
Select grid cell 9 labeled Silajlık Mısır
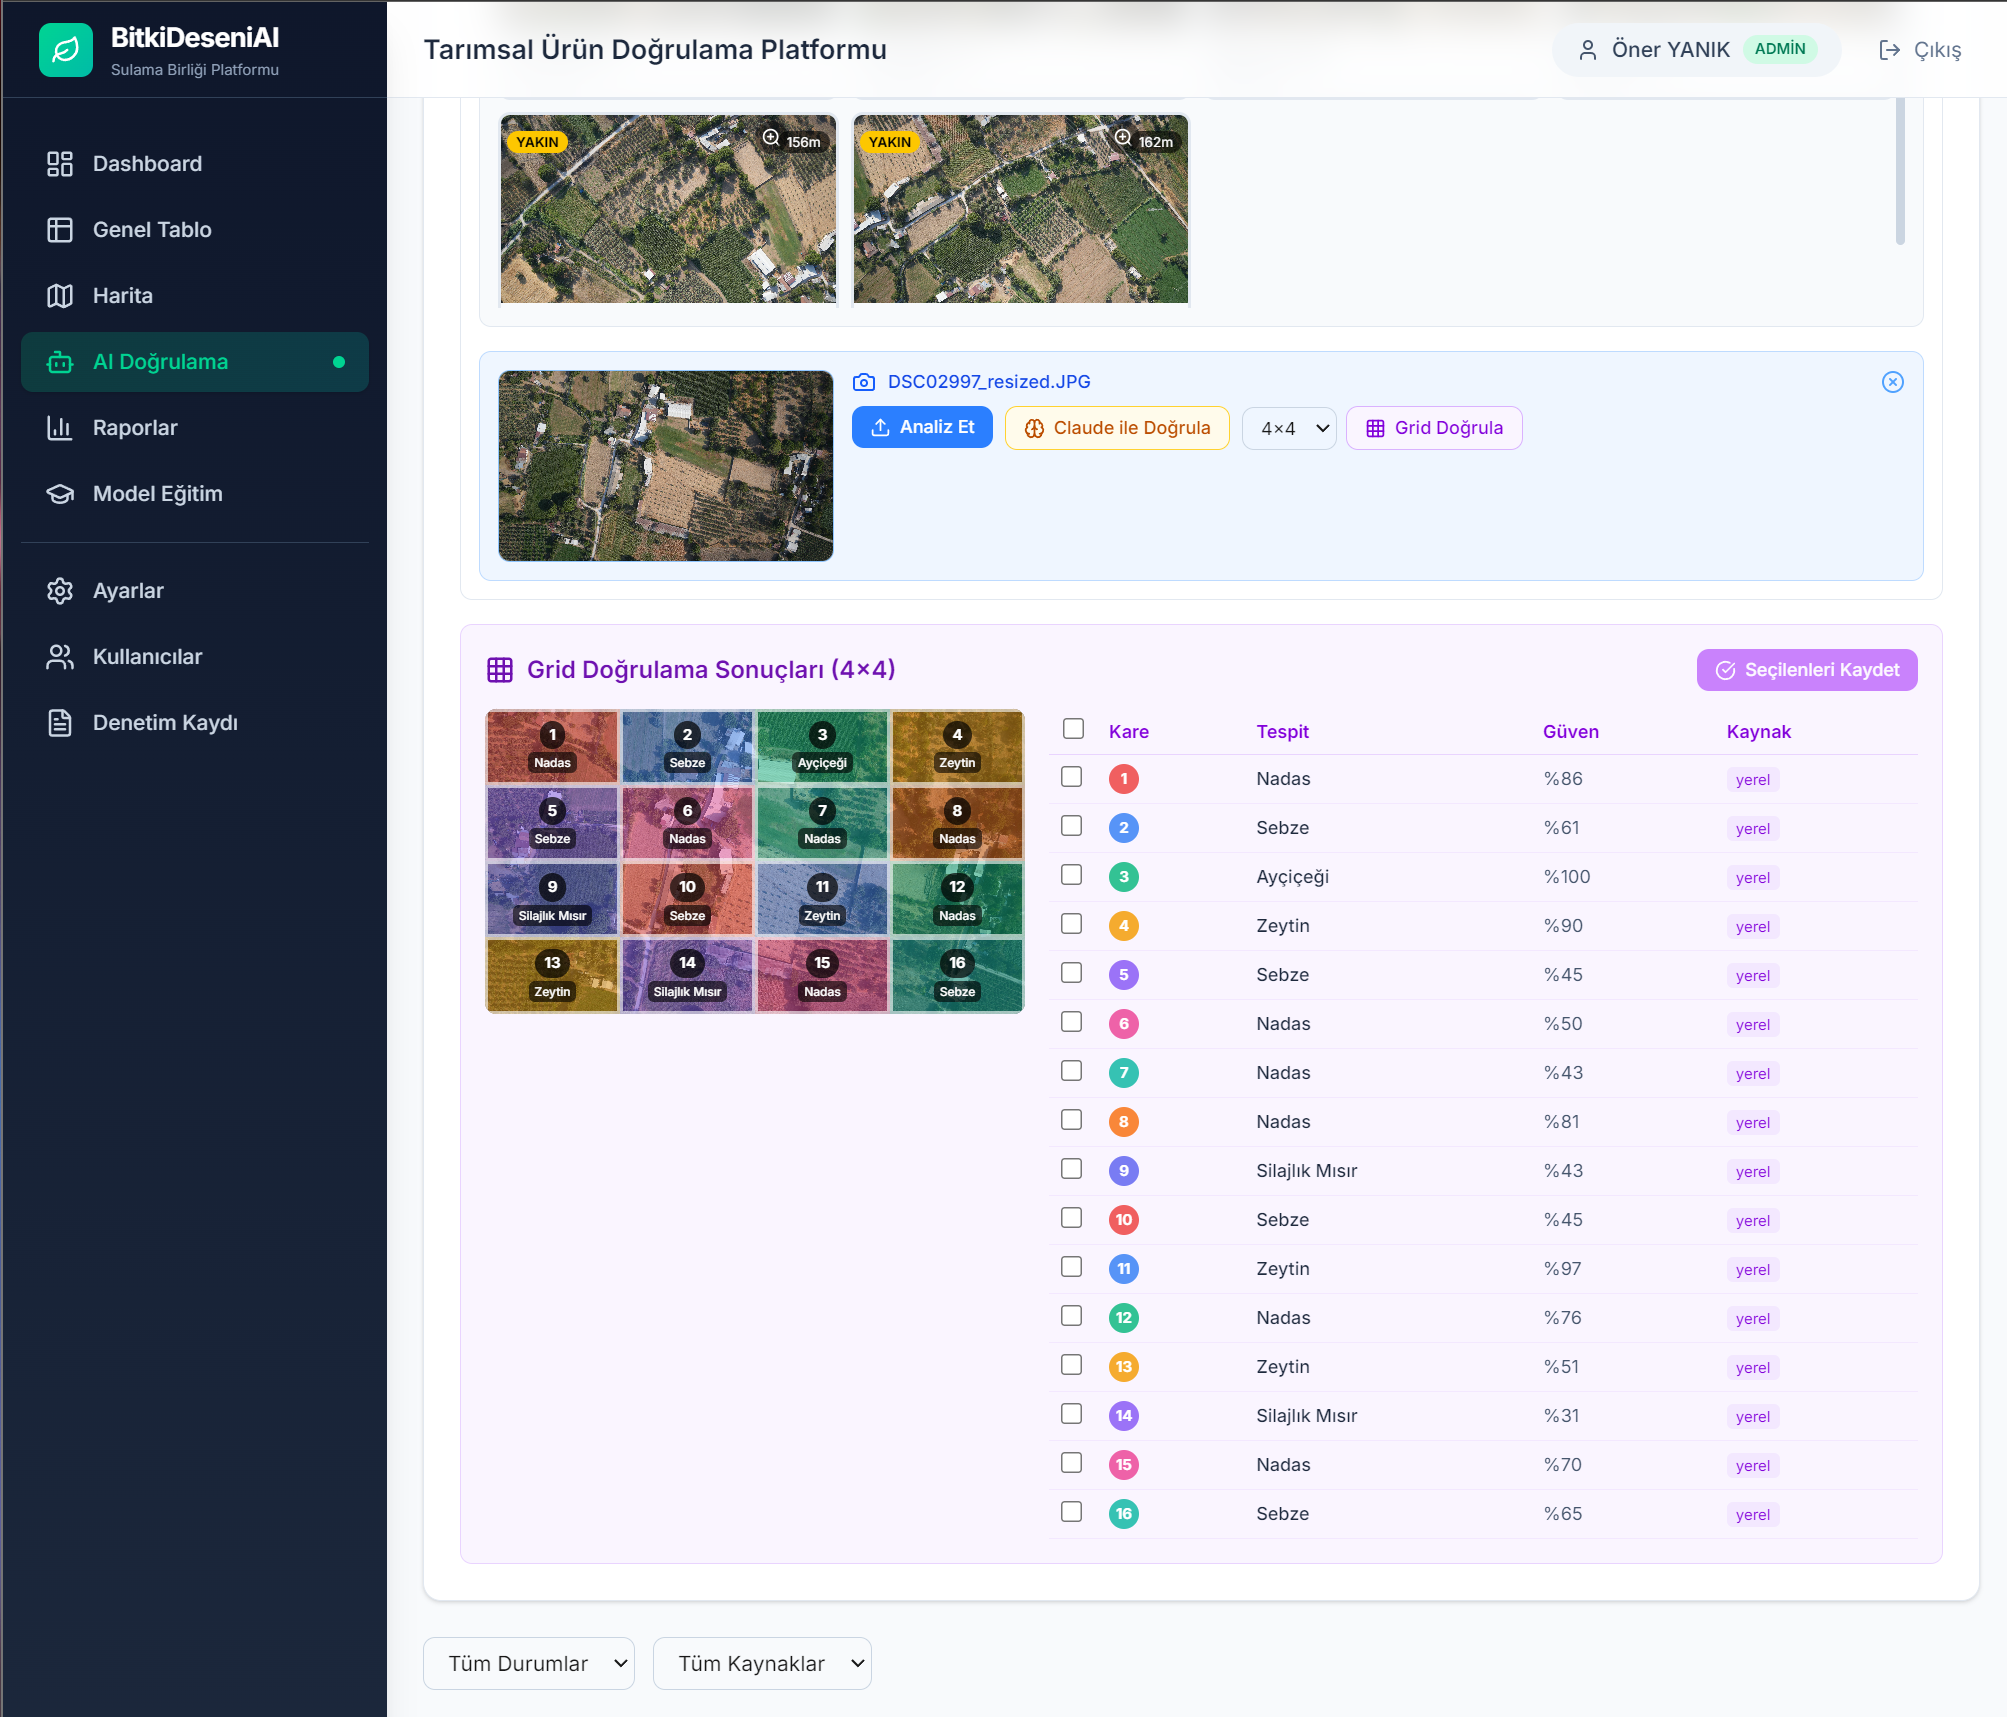coord(552,899)
